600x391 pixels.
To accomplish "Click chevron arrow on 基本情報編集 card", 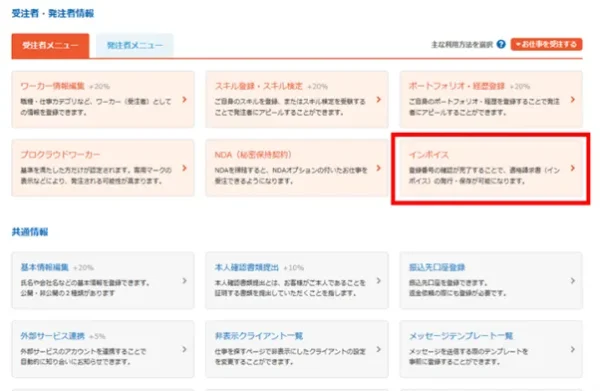I will 184,280.
